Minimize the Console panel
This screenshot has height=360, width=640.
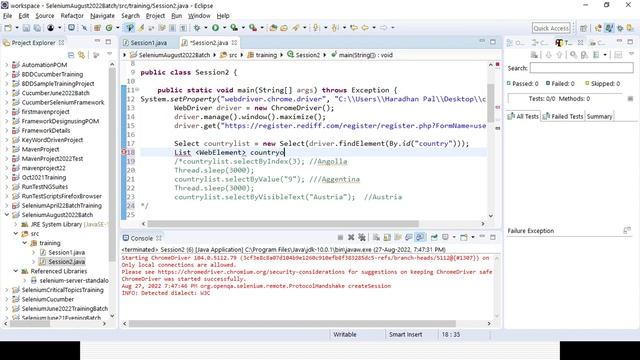pyautogui.click(x=482, y=237)
